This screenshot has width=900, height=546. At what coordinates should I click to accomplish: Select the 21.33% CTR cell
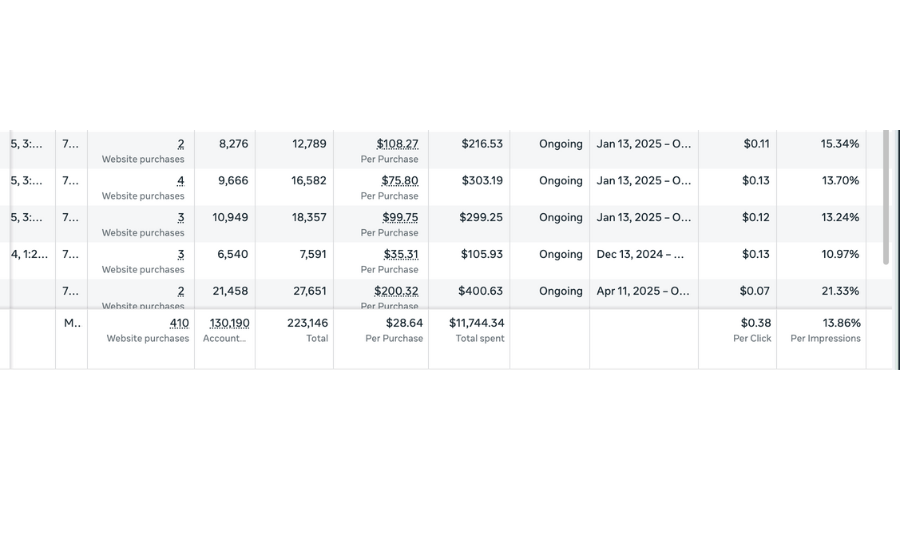click(x=821, y=294)
